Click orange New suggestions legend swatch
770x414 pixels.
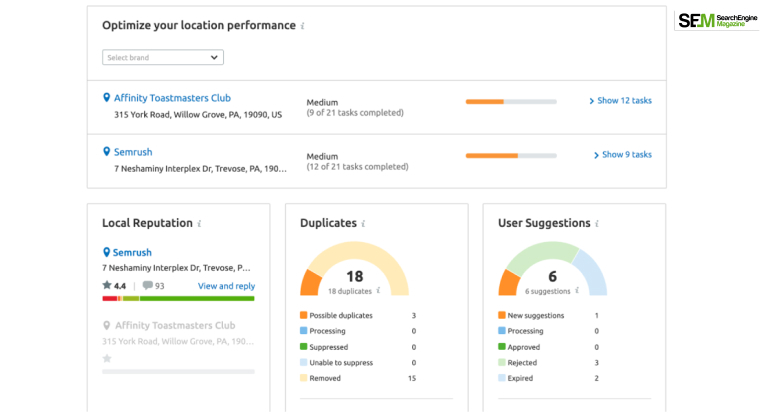point(501,315)
